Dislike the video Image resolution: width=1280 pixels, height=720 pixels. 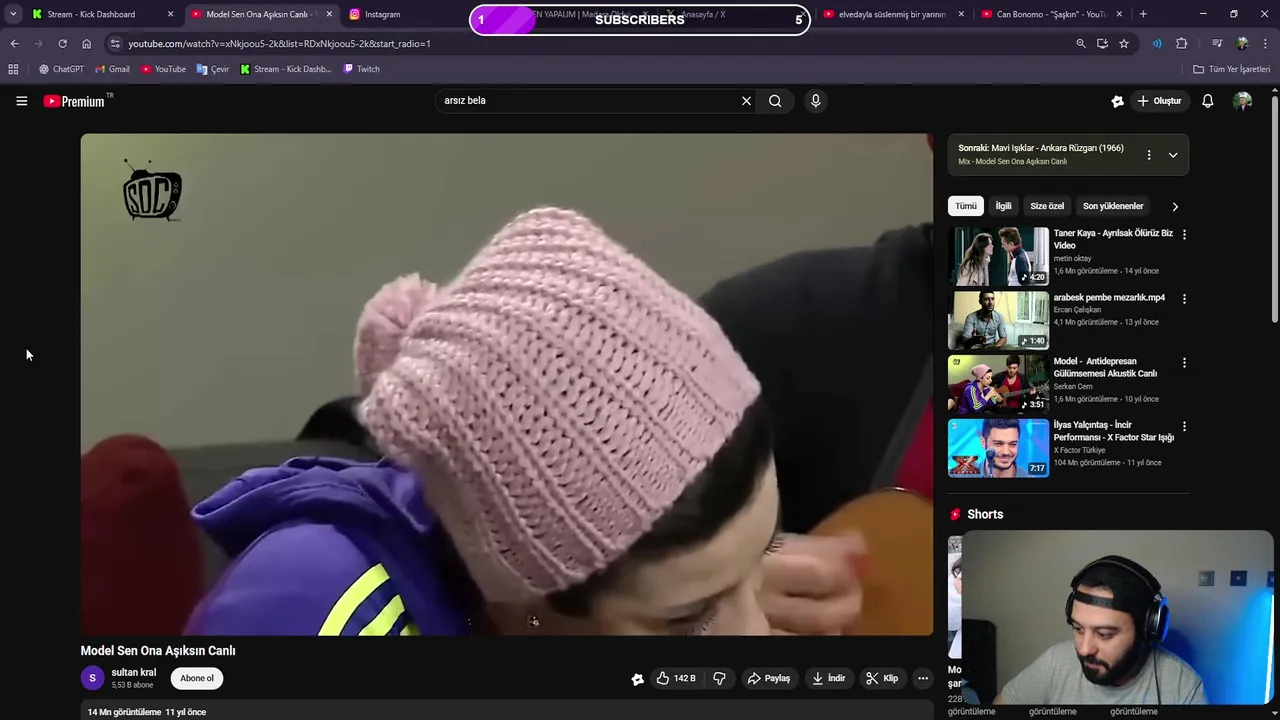(719, 678)
